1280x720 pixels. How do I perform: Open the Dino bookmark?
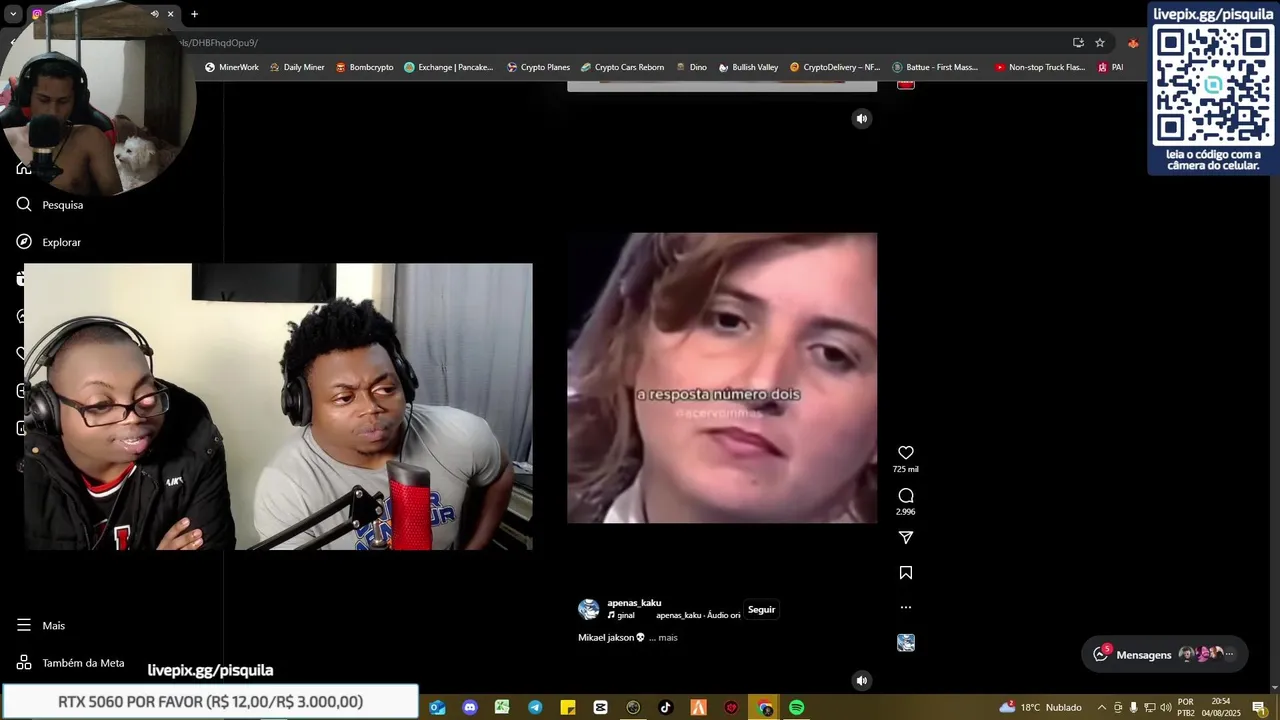(x=691, y=67)
